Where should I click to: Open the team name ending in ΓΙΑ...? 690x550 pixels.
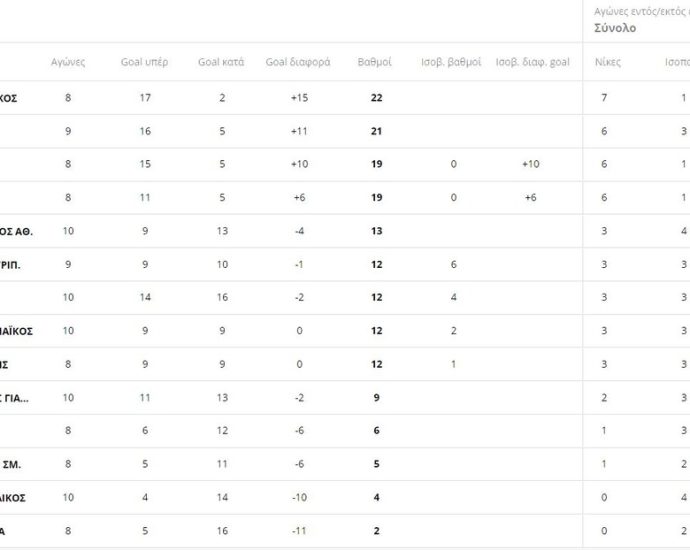(x=14, y=398)
